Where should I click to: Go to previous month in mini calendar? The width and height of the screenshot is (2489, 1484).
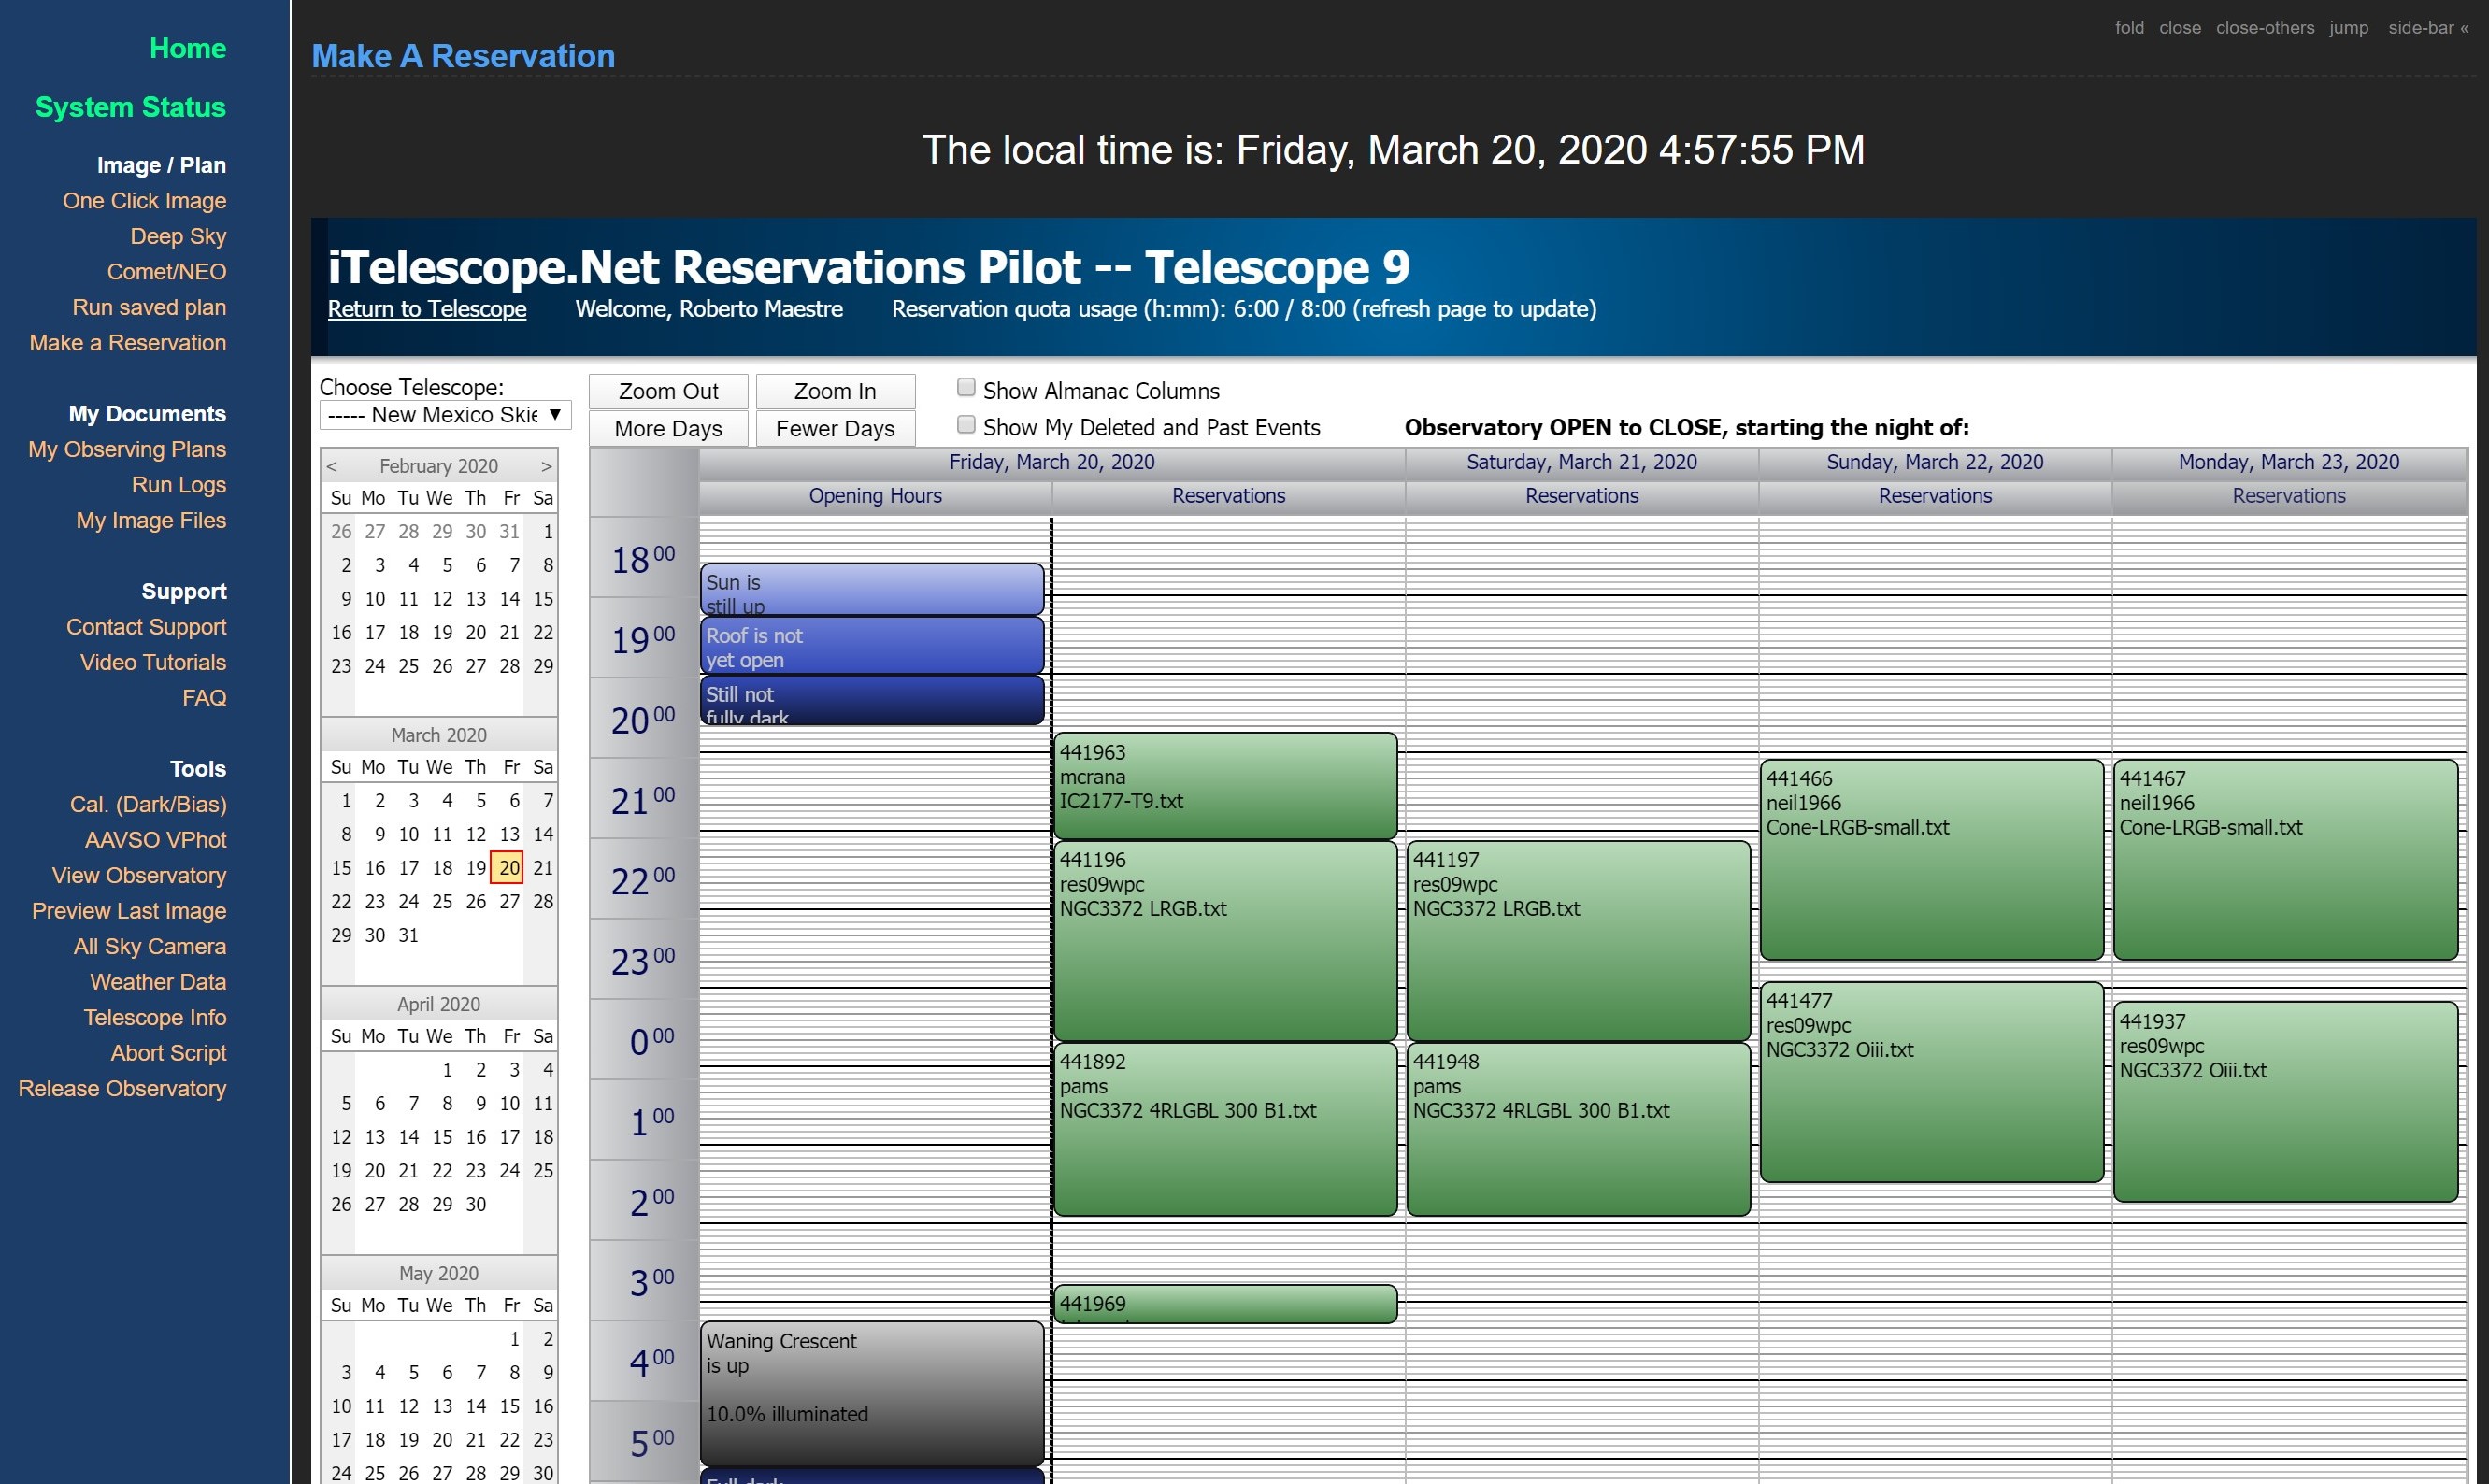tap(332, 466)
